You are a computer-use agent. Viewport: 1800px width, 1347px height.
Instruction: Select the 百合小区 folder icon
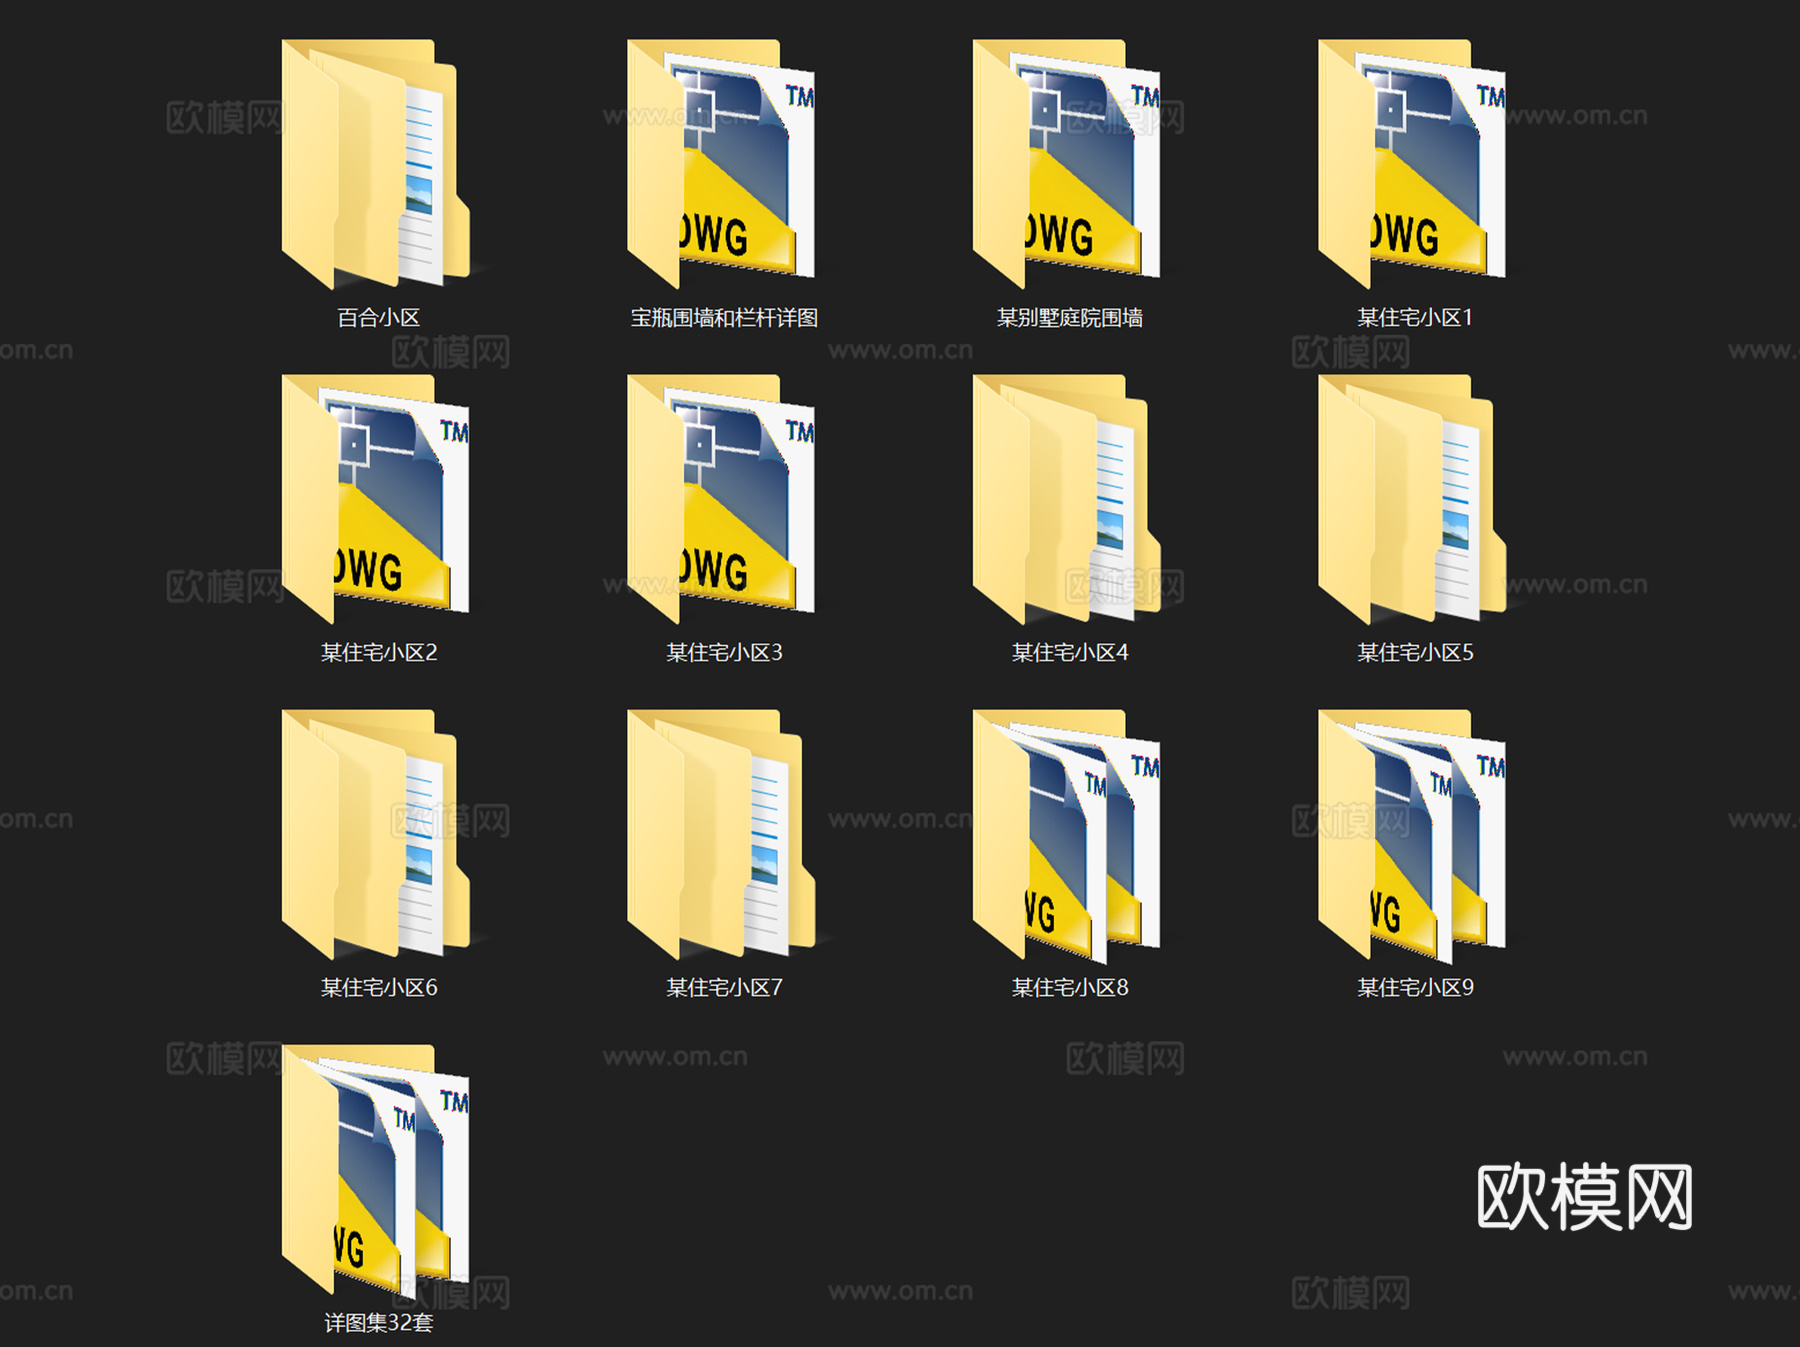pyautogui.click(x=376, y=164)
